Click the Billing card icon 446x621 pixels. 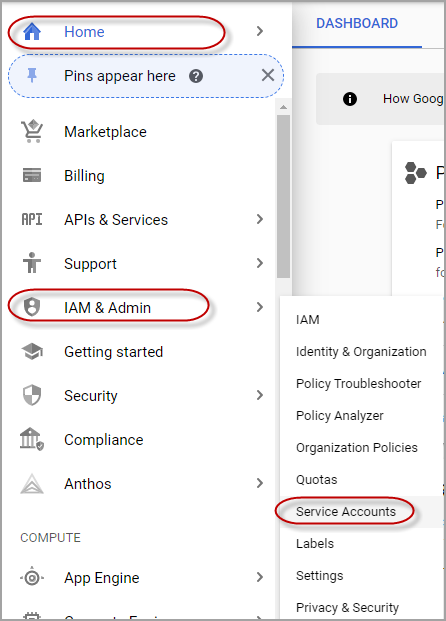(32, 175)
